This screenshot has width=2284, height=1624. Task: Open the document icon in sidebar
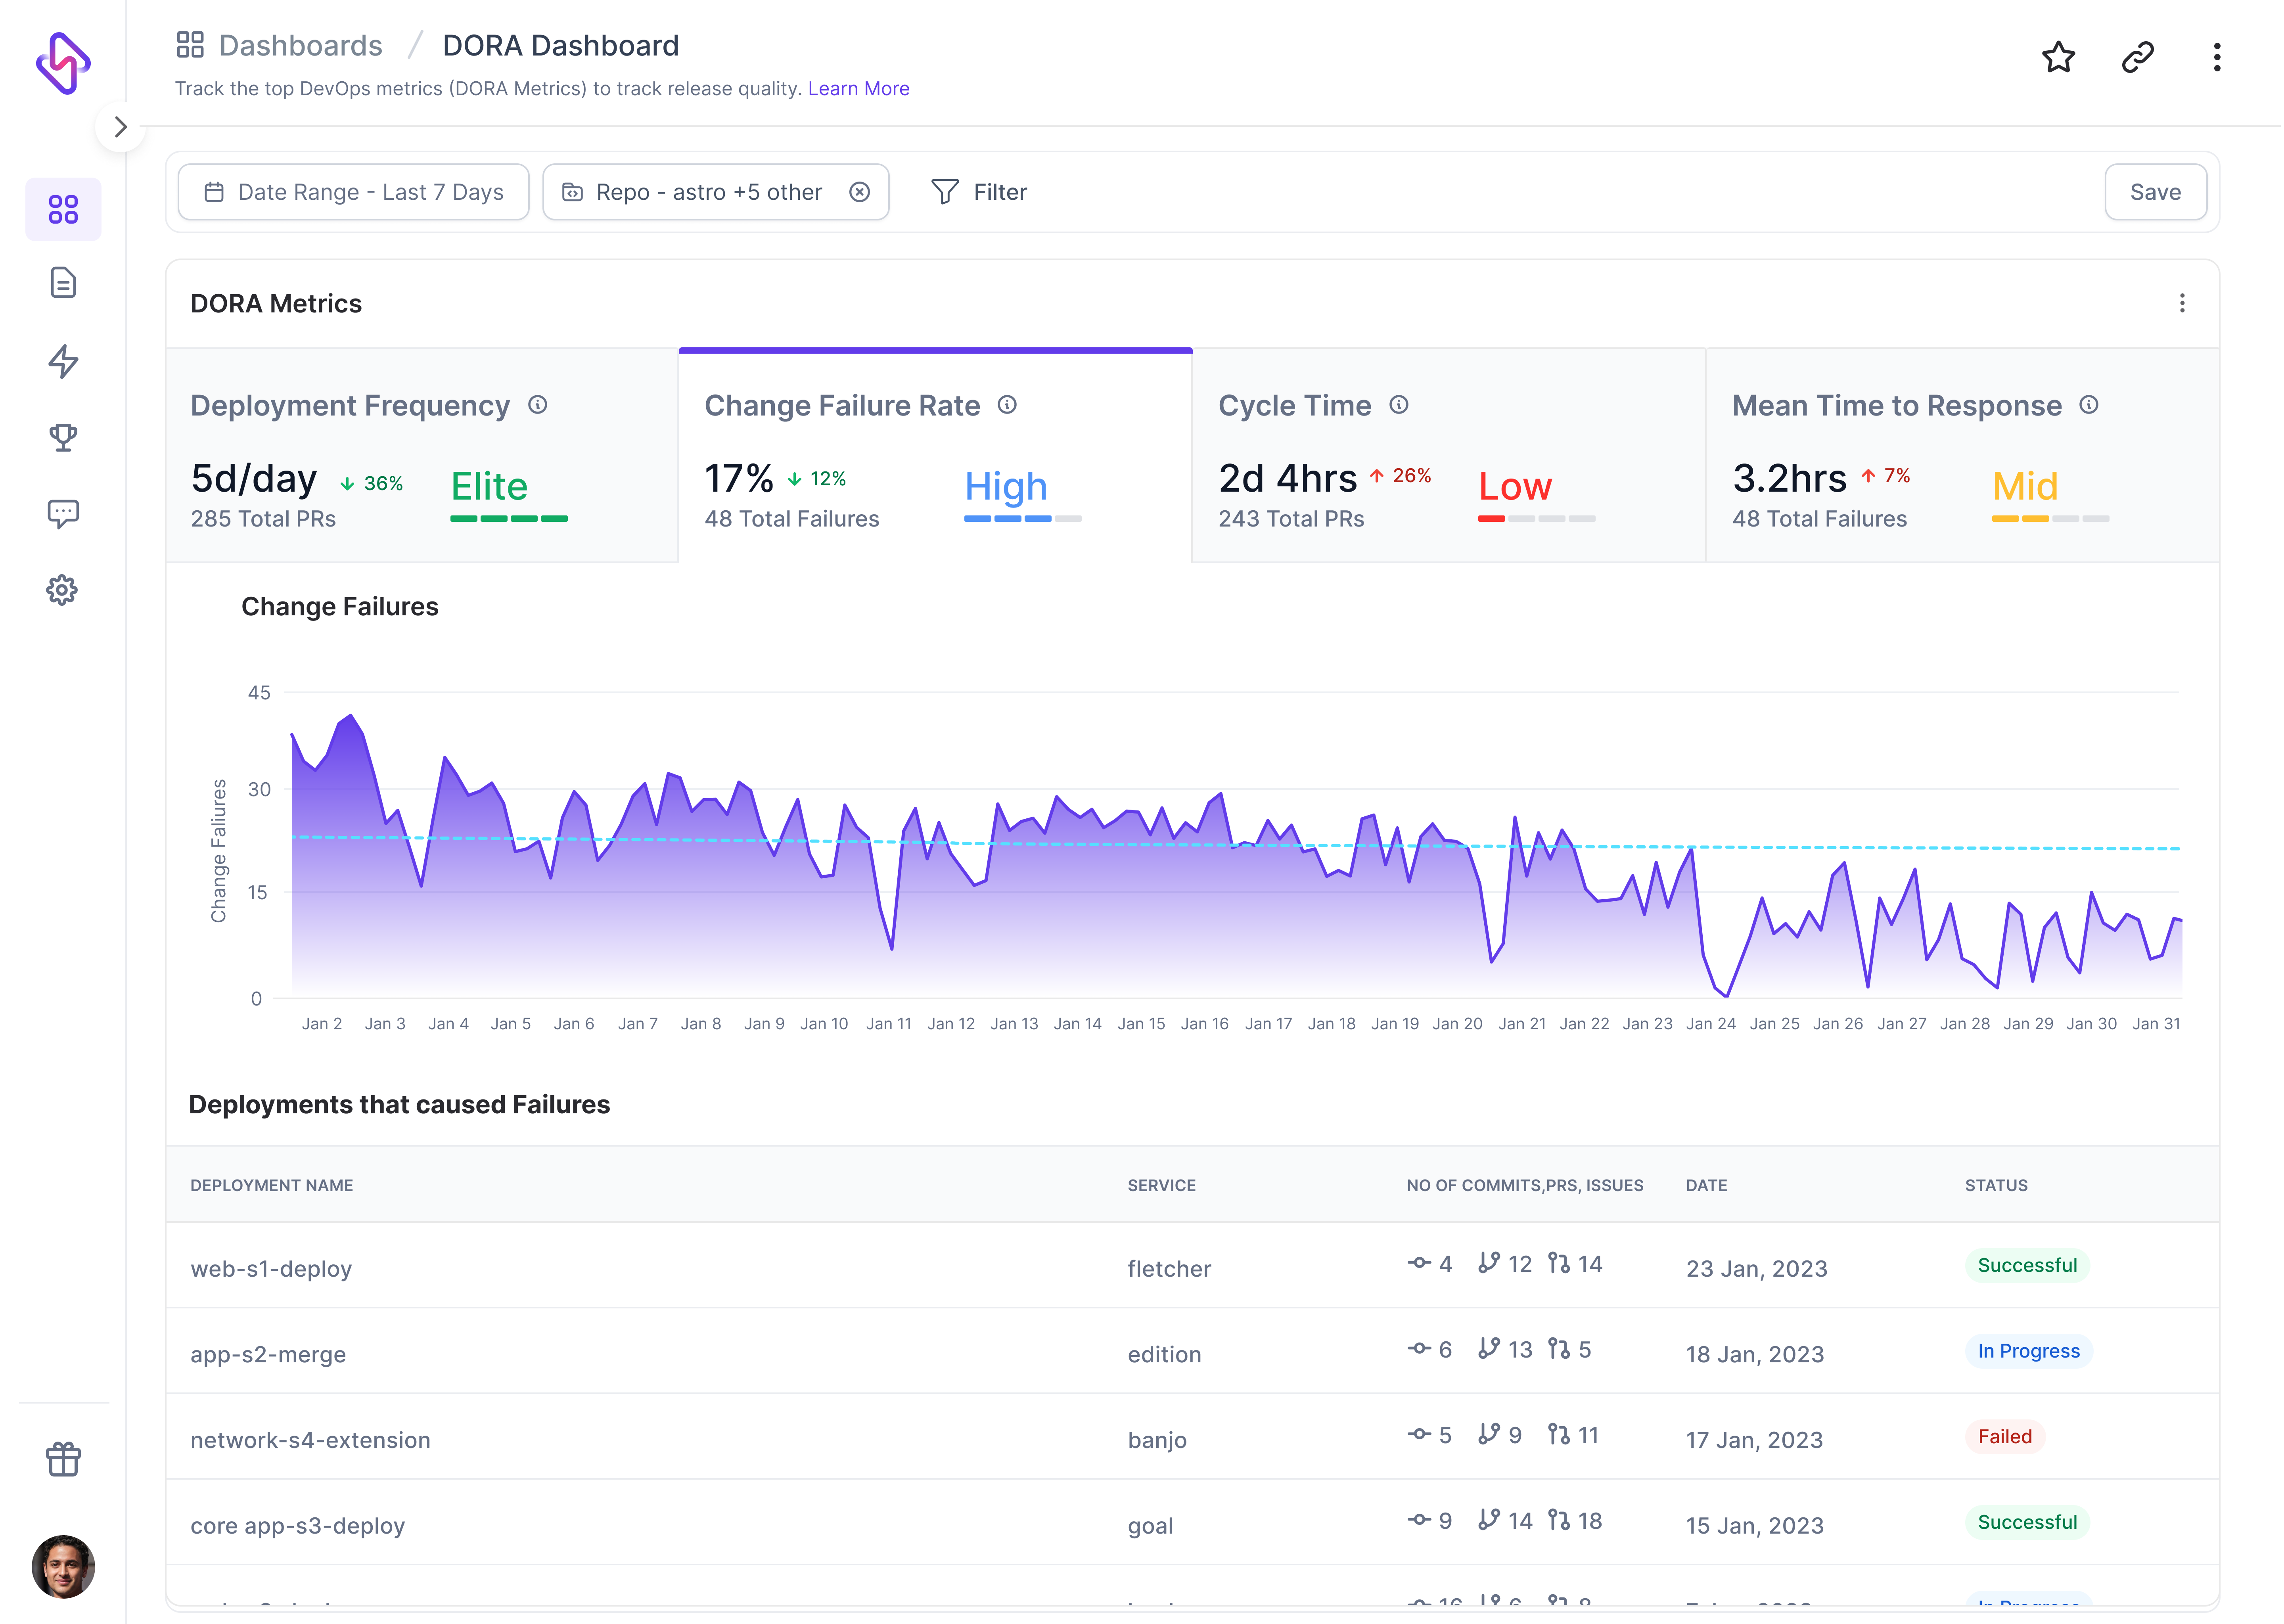click(63, 283)
